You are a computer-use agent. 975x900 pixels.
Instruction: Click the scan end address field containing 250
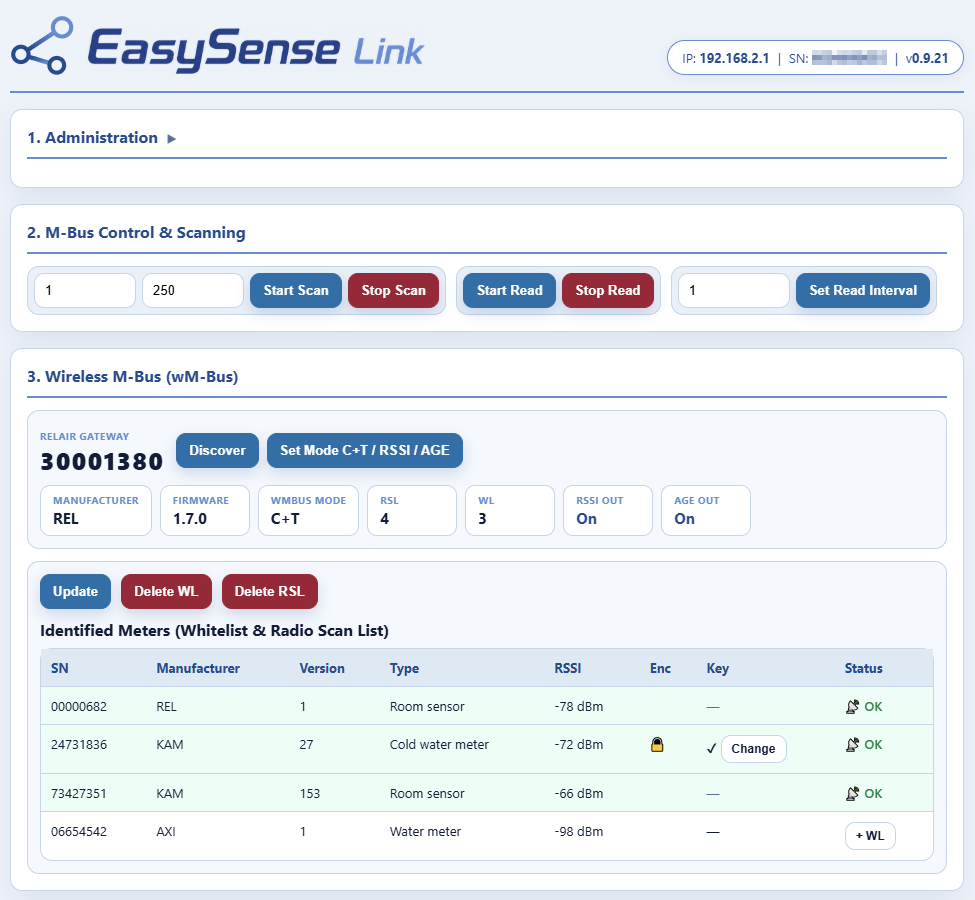(x=193, y=290)
